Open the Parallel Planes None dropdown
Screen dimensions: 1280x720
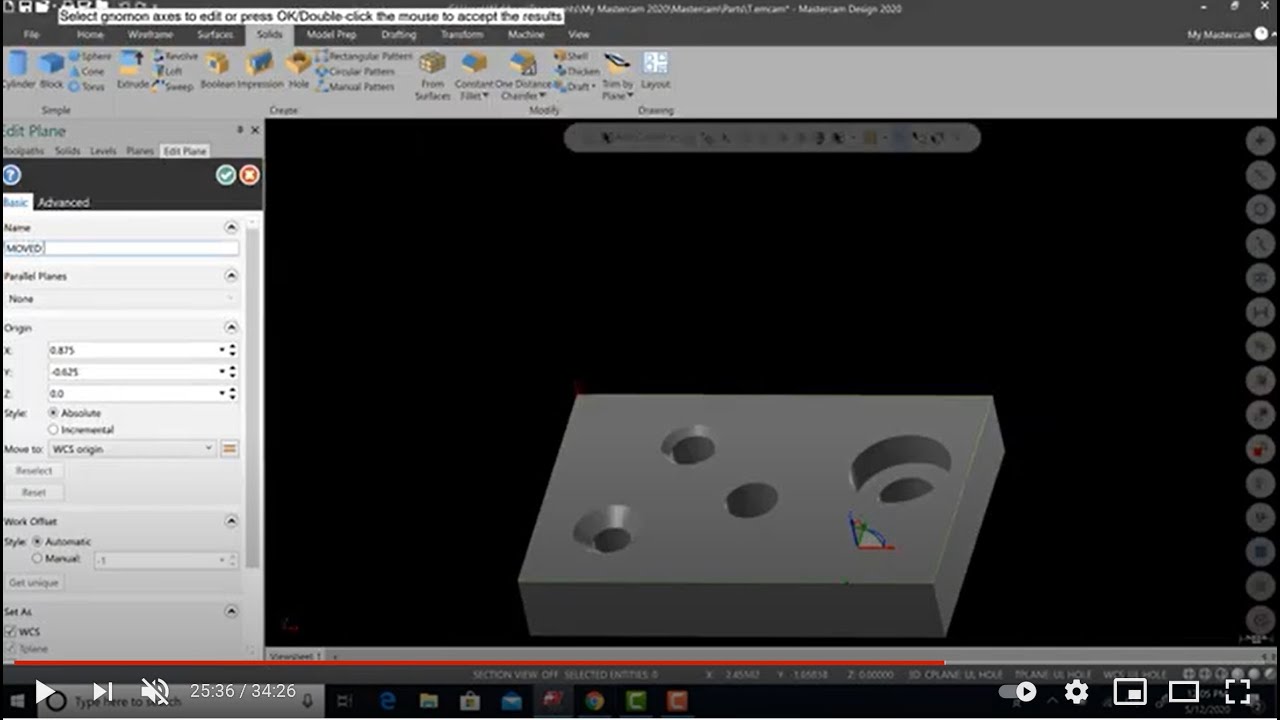point(121,299)
